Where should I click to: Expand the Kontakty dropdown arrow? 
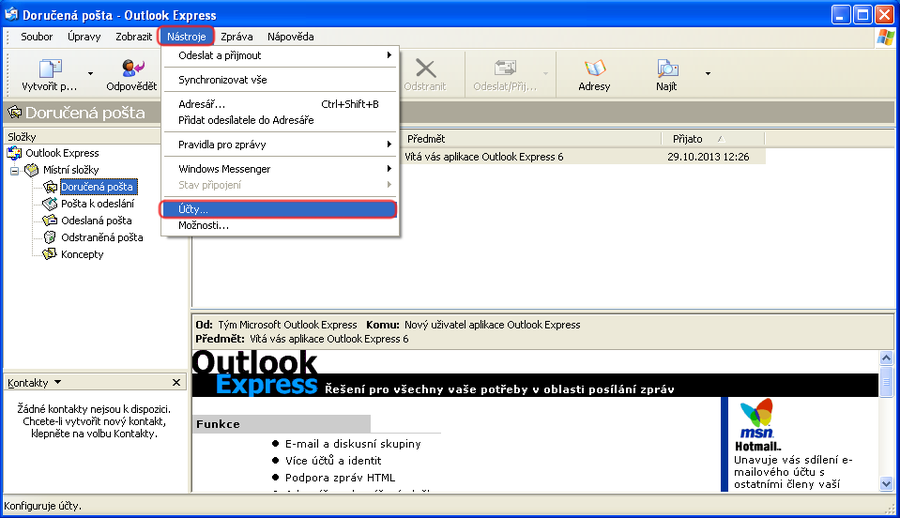point(57,382)
